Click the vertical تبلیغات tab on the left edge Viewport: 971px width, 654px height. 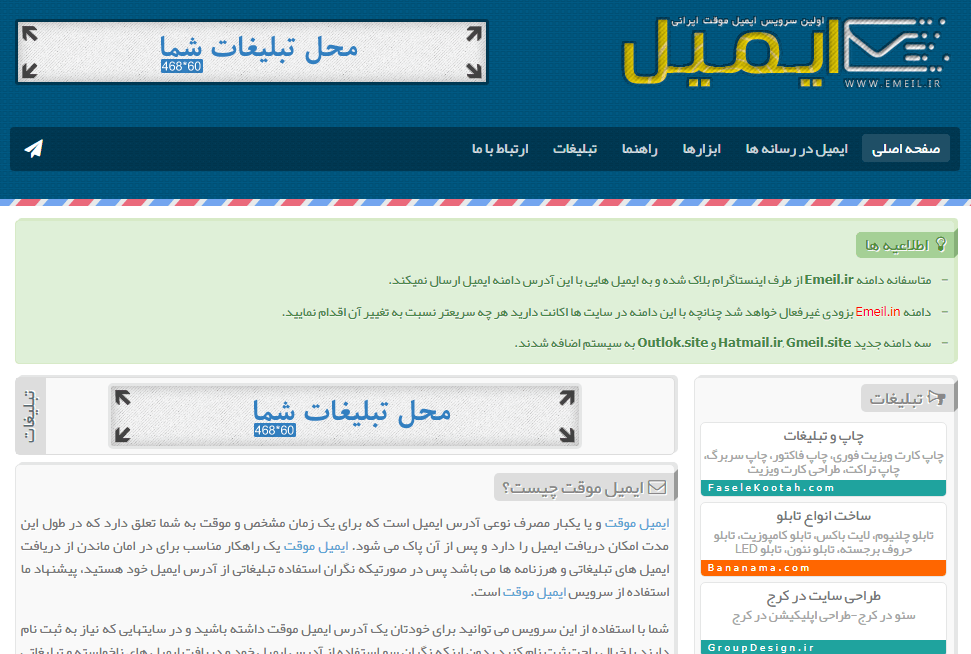[28, 416]
